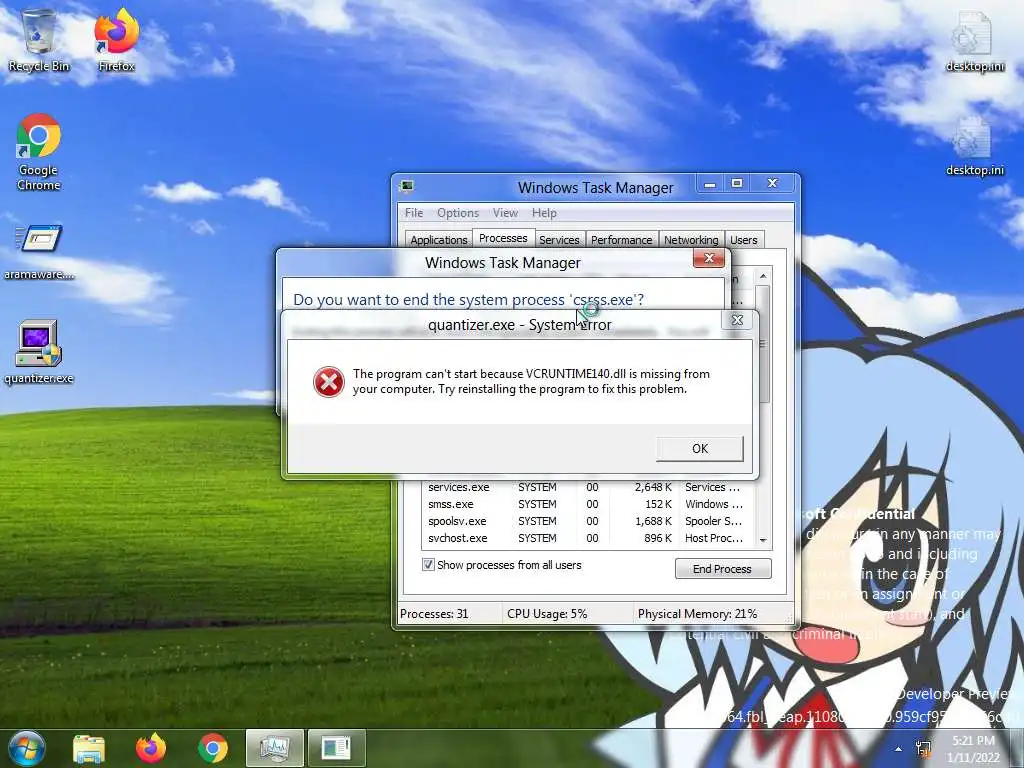Select quantizer.exe desktop icon
This screenshot has height=768, width=1024.
39,352
